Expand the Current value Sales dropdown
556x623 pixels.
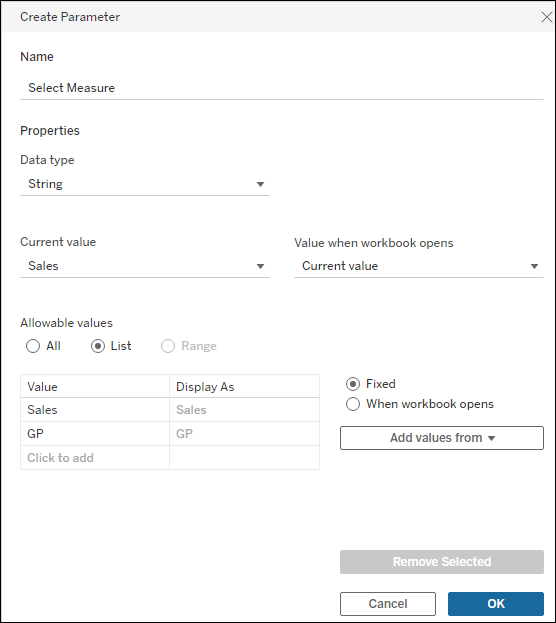click(x=145, y=266)
